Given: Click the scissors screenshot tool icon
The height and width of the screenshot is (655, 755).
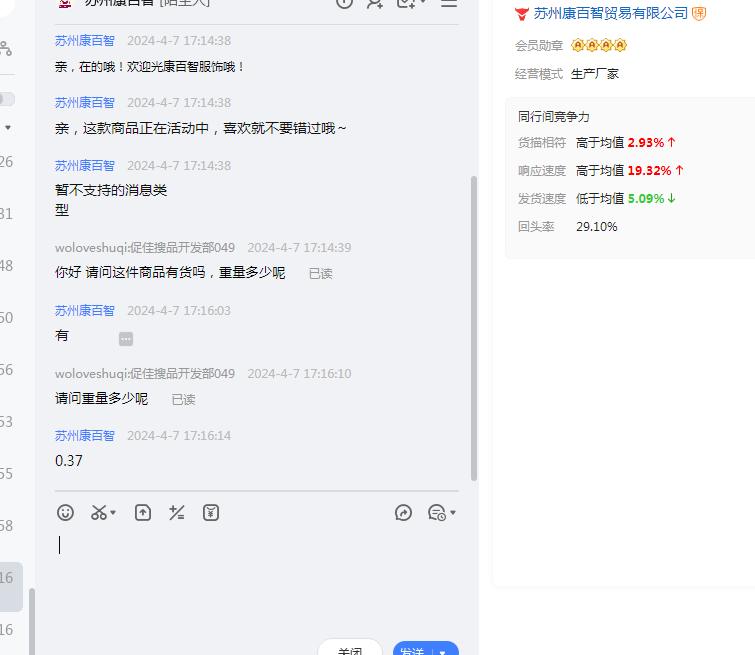Looking at the screenshot, I should coord(98,513).
